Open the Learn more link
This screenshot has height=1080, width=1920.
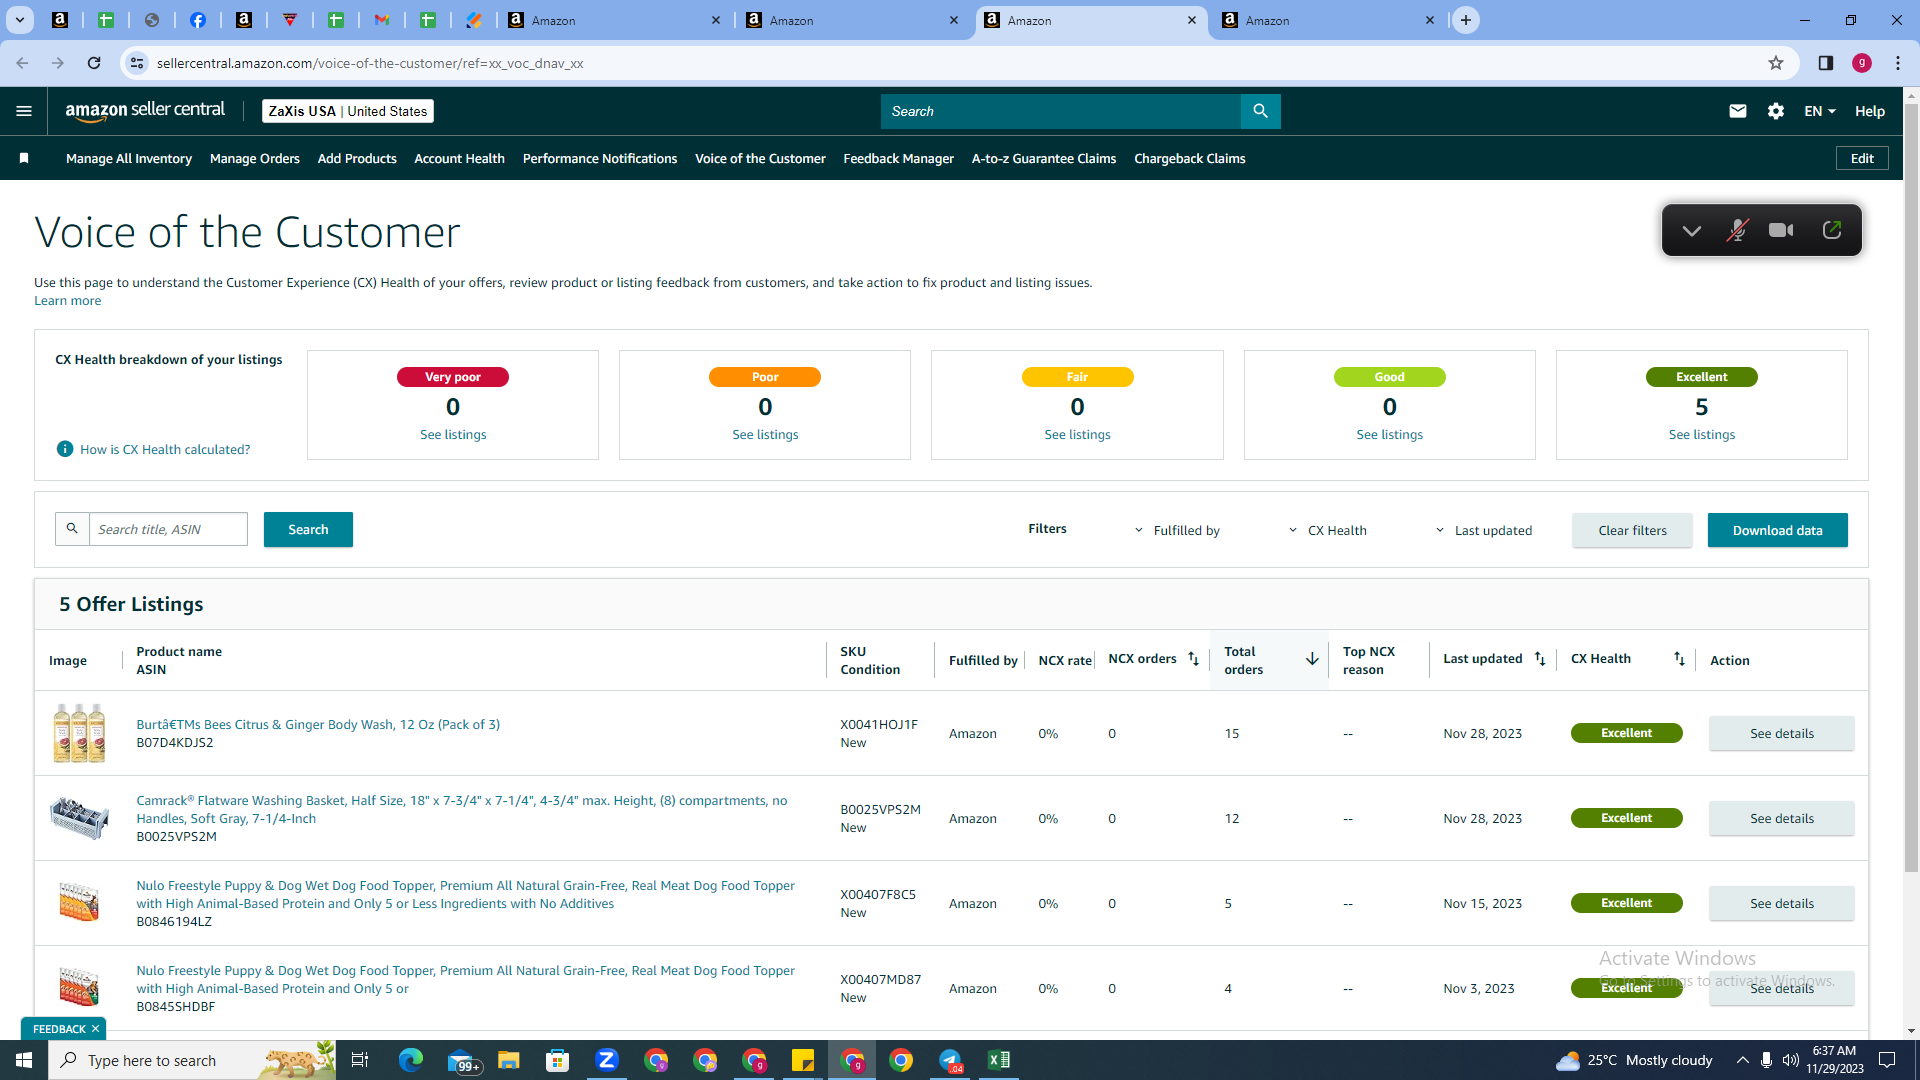click(67, 300)
